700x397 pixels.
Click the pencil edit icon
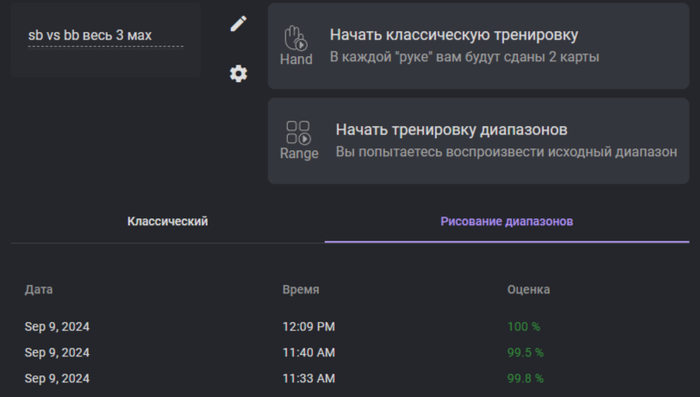pyautogui.click(x=238, y=24)
